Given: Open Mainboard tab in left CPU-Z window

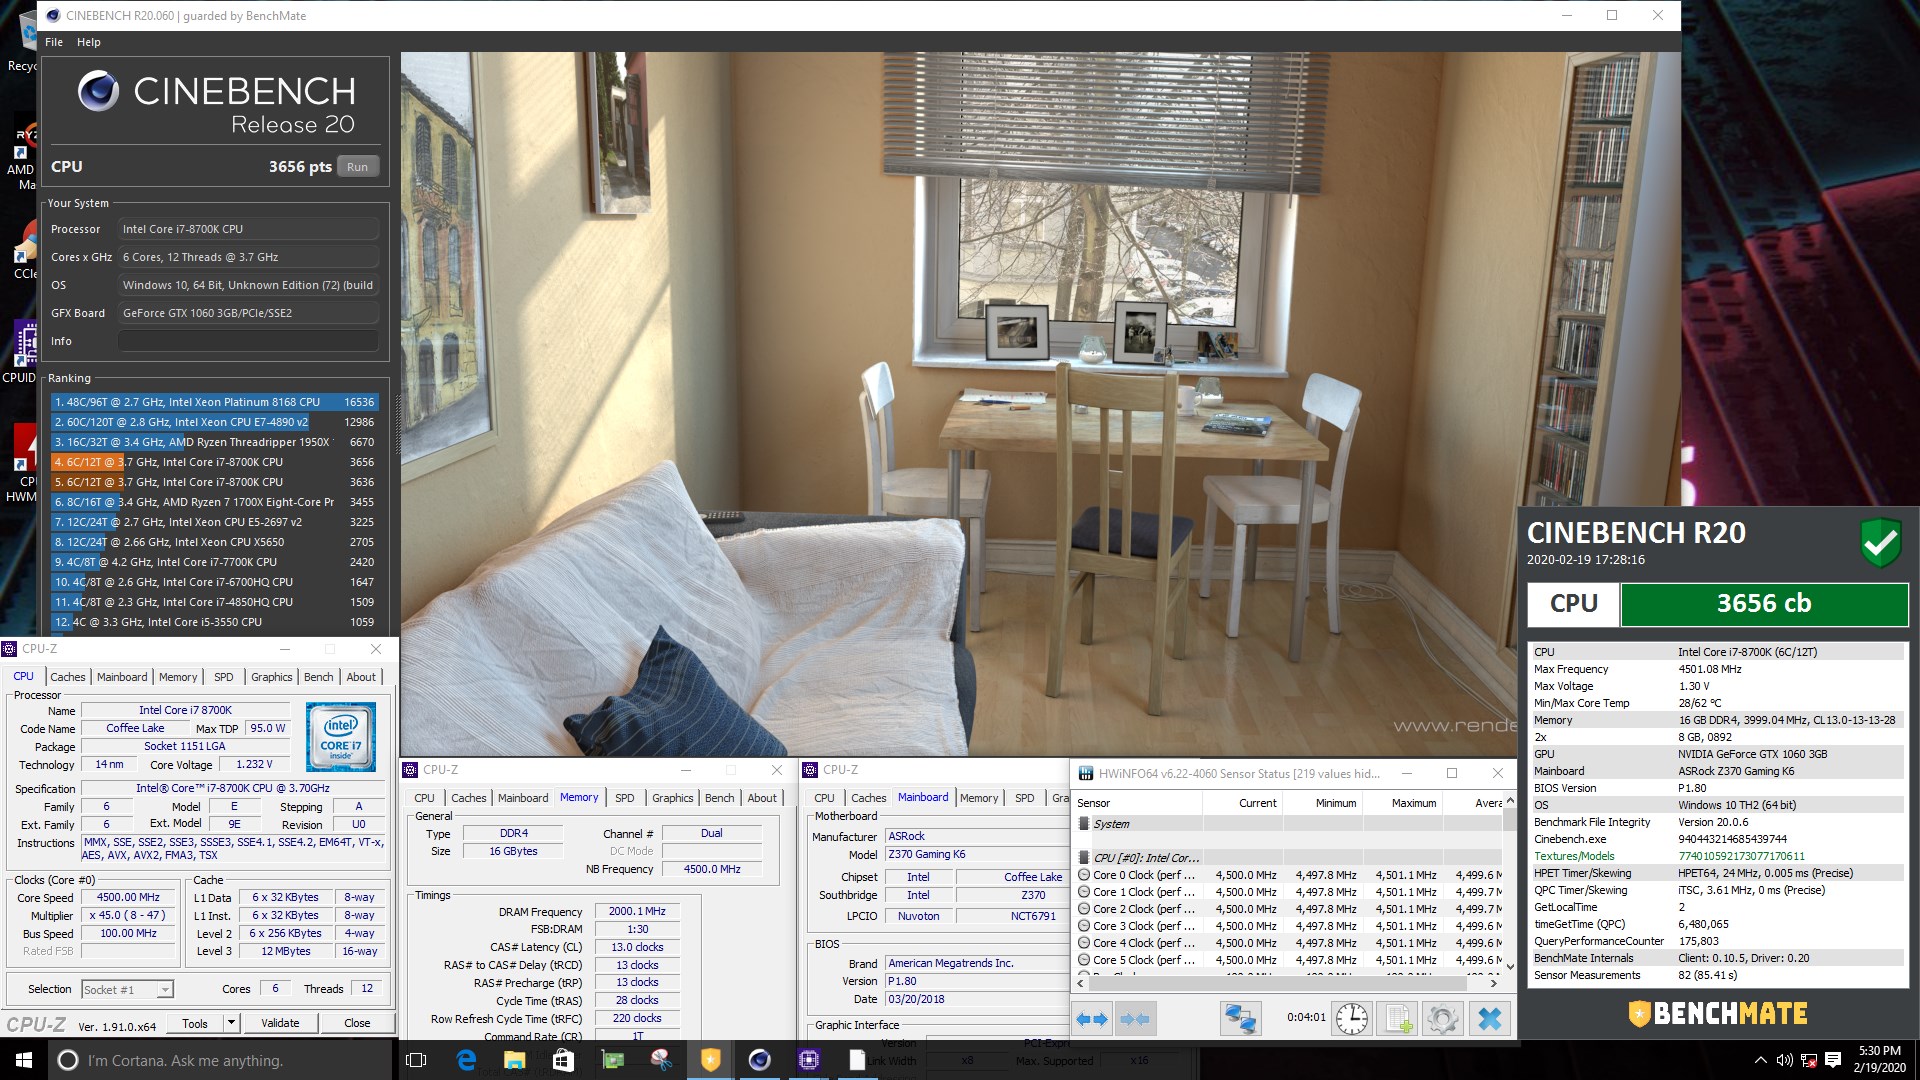Looking at the screenshot, I should click(x=122, y=677).
